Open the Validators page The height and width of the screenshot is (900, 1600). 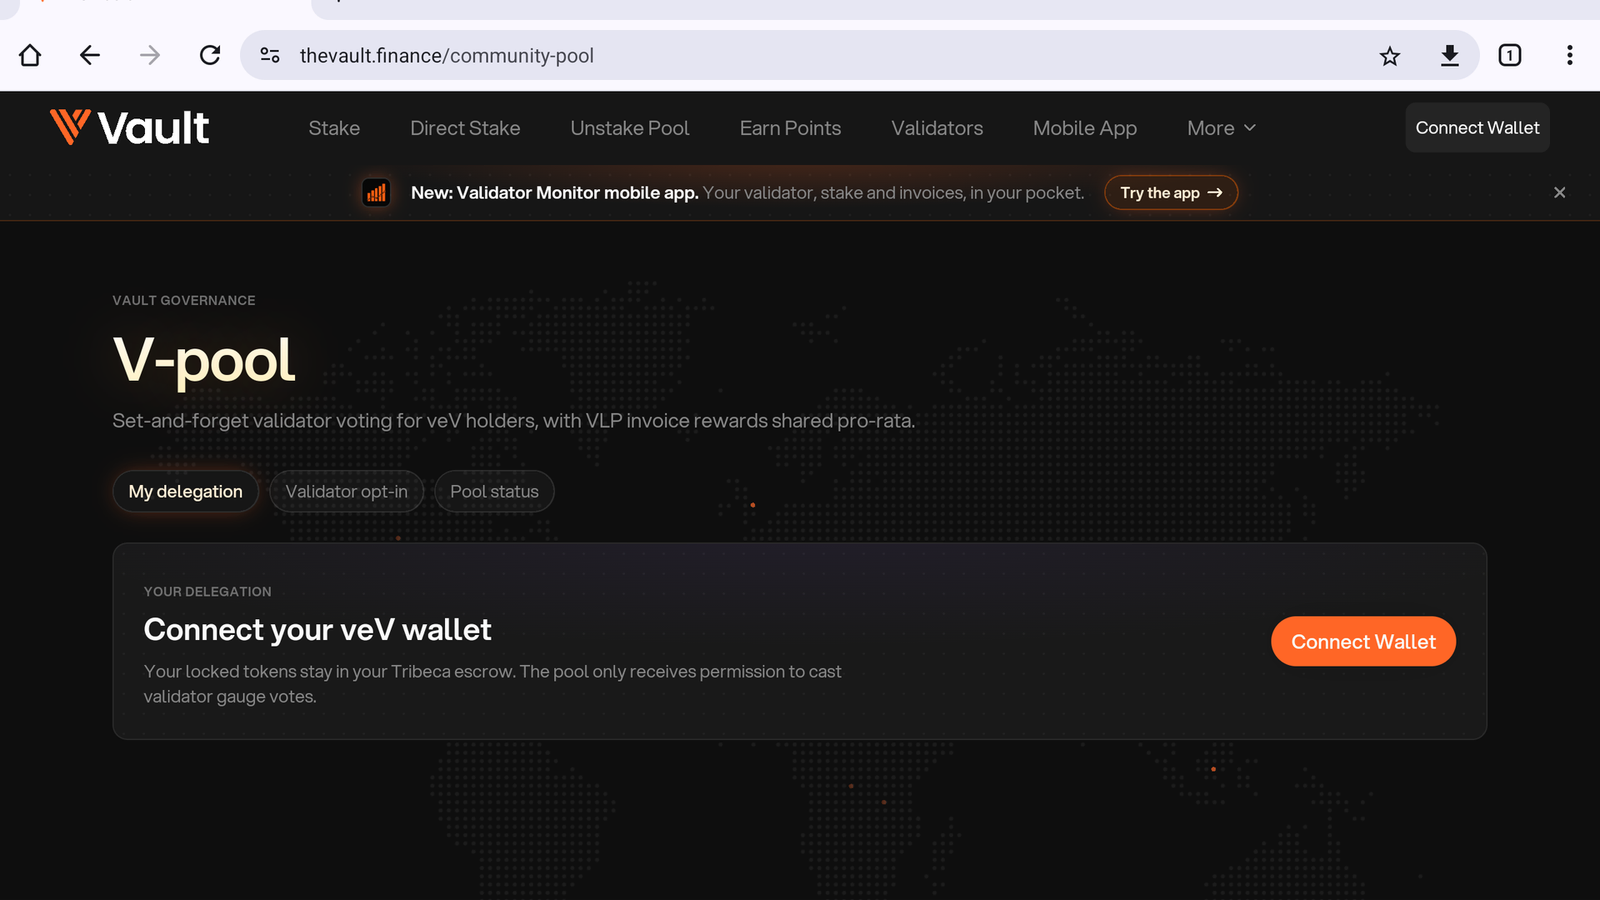937,128
